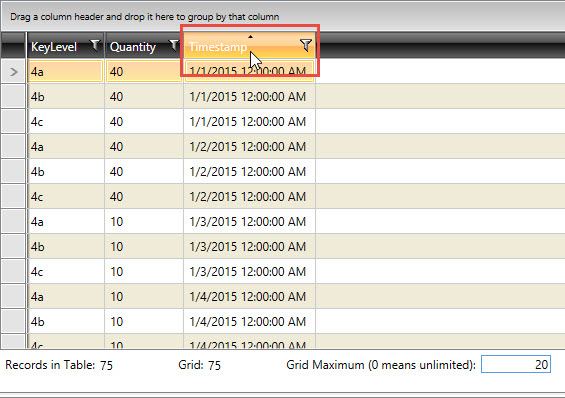
Task: Select KeyLevel 4c cell dated 1/2/2015
Action: click(x=66, y=196)
